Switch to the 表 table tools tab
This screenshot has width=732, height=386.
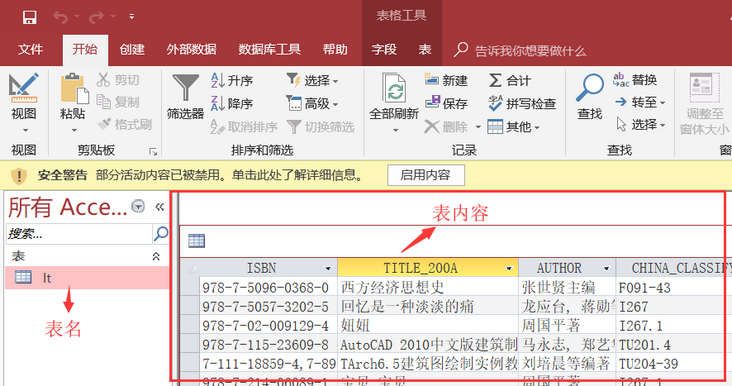tap(424, 49)
